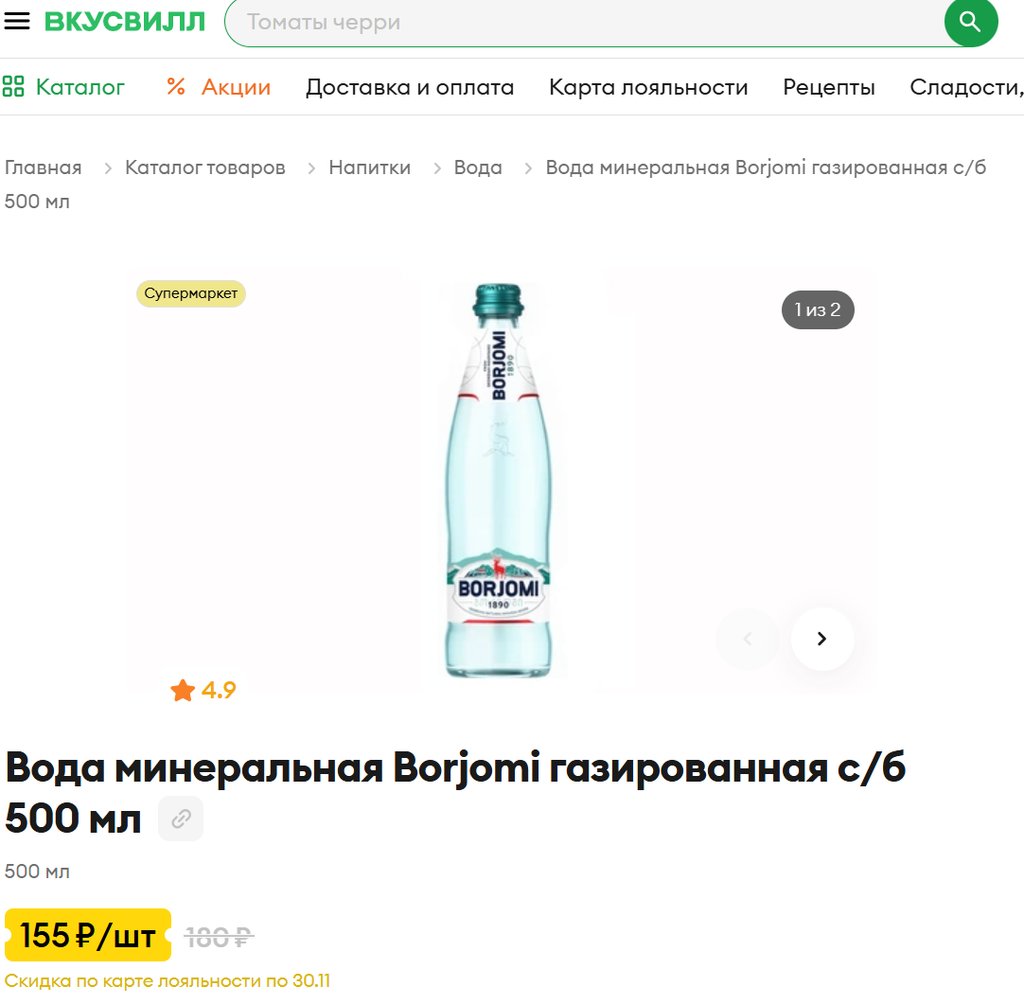1024x1004 pixels.
Task: Navigate to Главная breadcrumb
Action: [43, 167]
